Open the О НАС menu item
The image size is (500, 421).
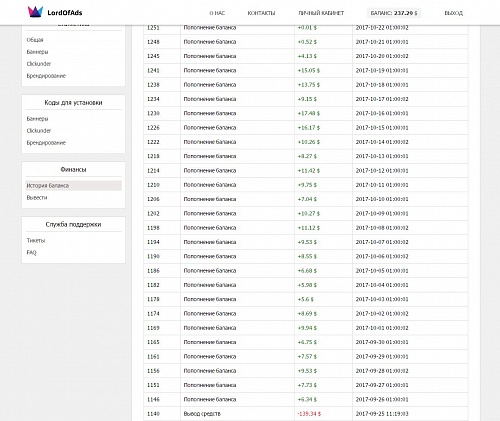[217, 13]
